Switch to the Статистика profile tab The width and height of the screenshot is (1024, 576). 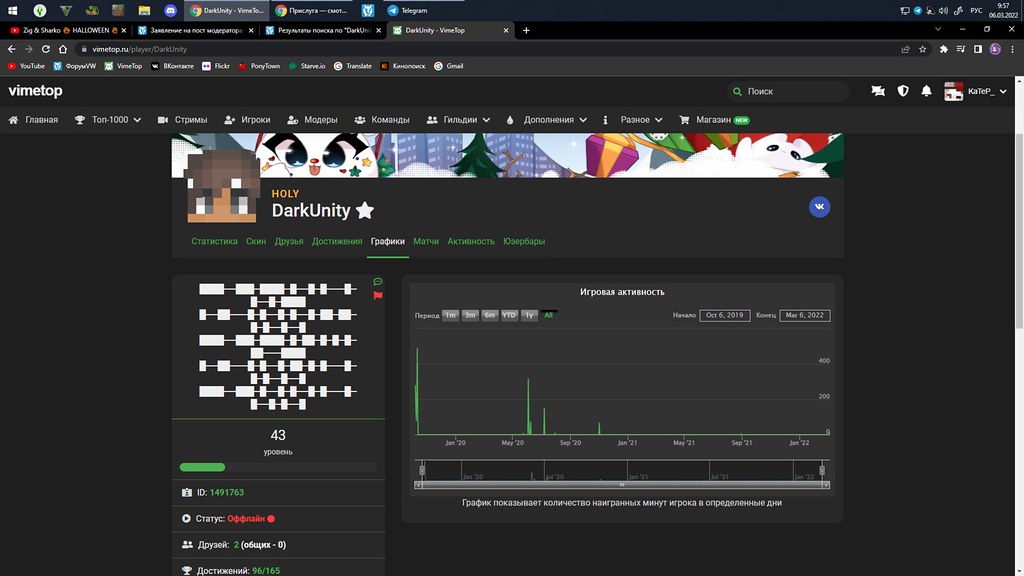click(x=214, y=241)
